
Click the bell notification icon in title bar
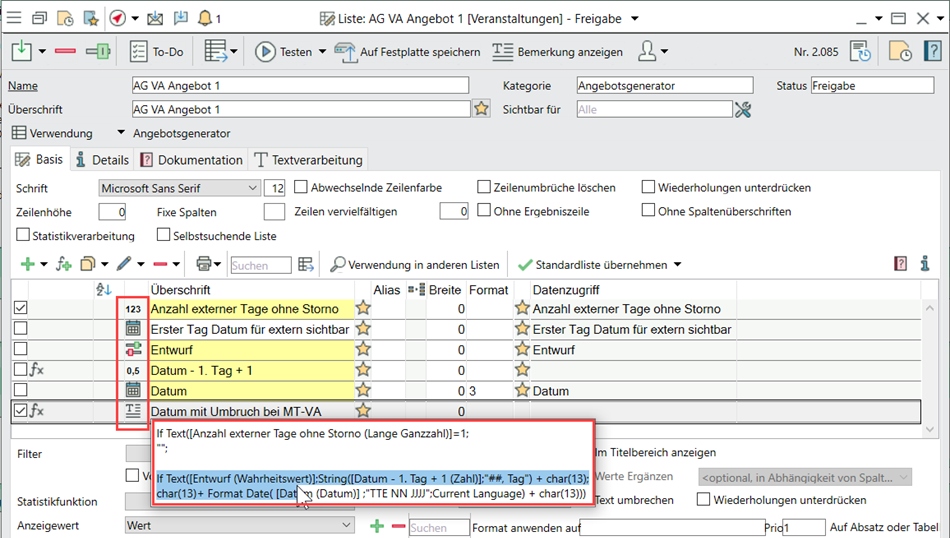click(205, 18)
